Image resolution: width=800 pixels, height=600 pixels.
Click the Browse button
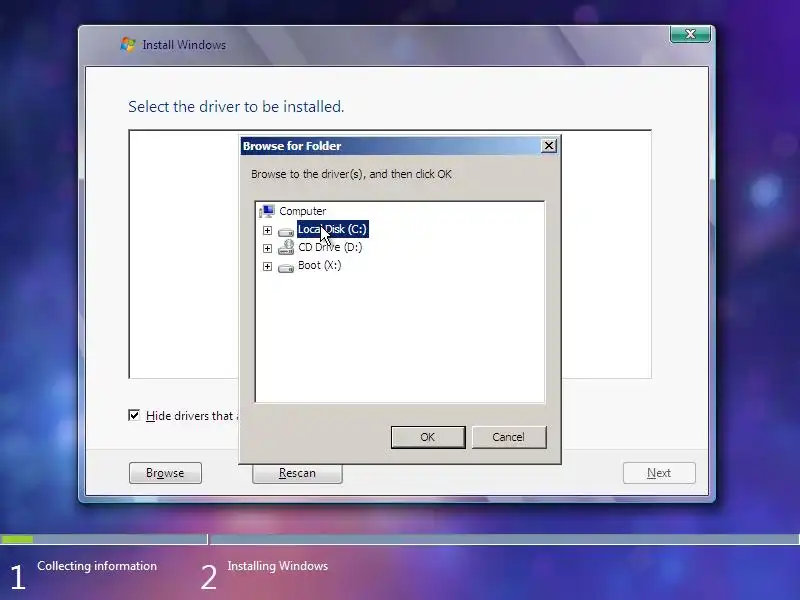point(165,473)
